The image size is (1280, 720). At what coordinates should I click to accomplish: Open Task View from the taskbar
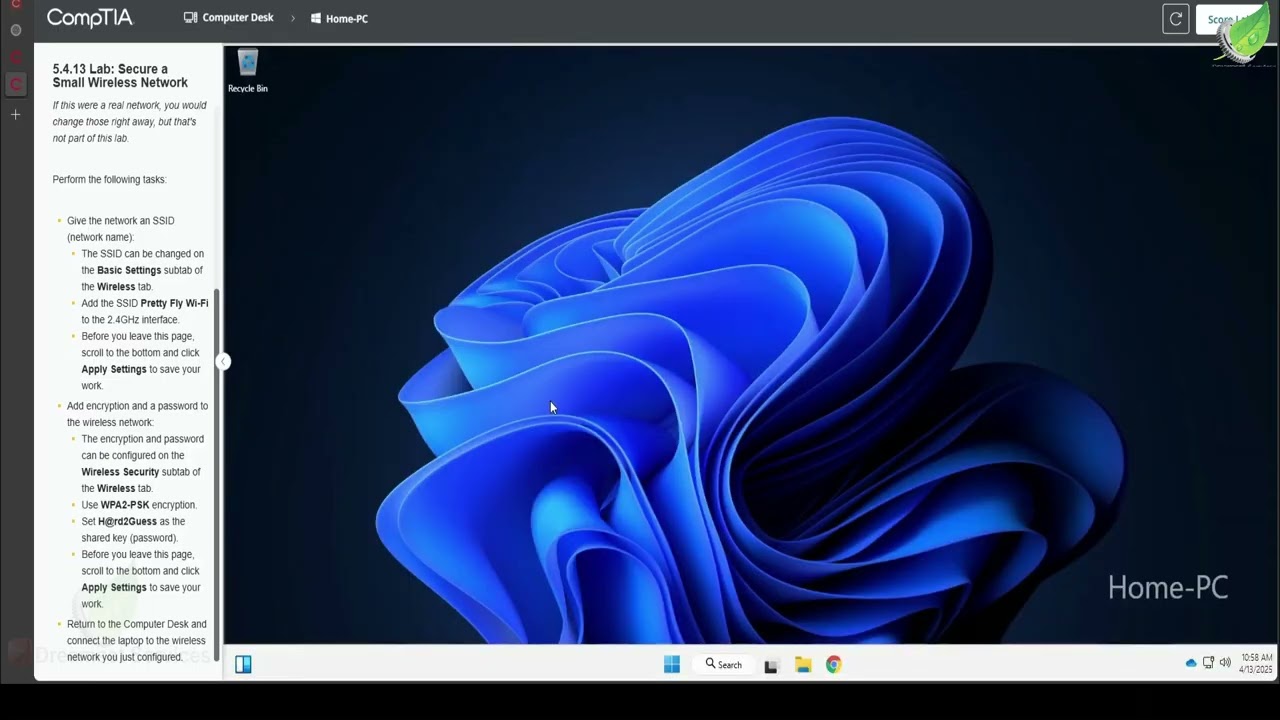(771, 665)
